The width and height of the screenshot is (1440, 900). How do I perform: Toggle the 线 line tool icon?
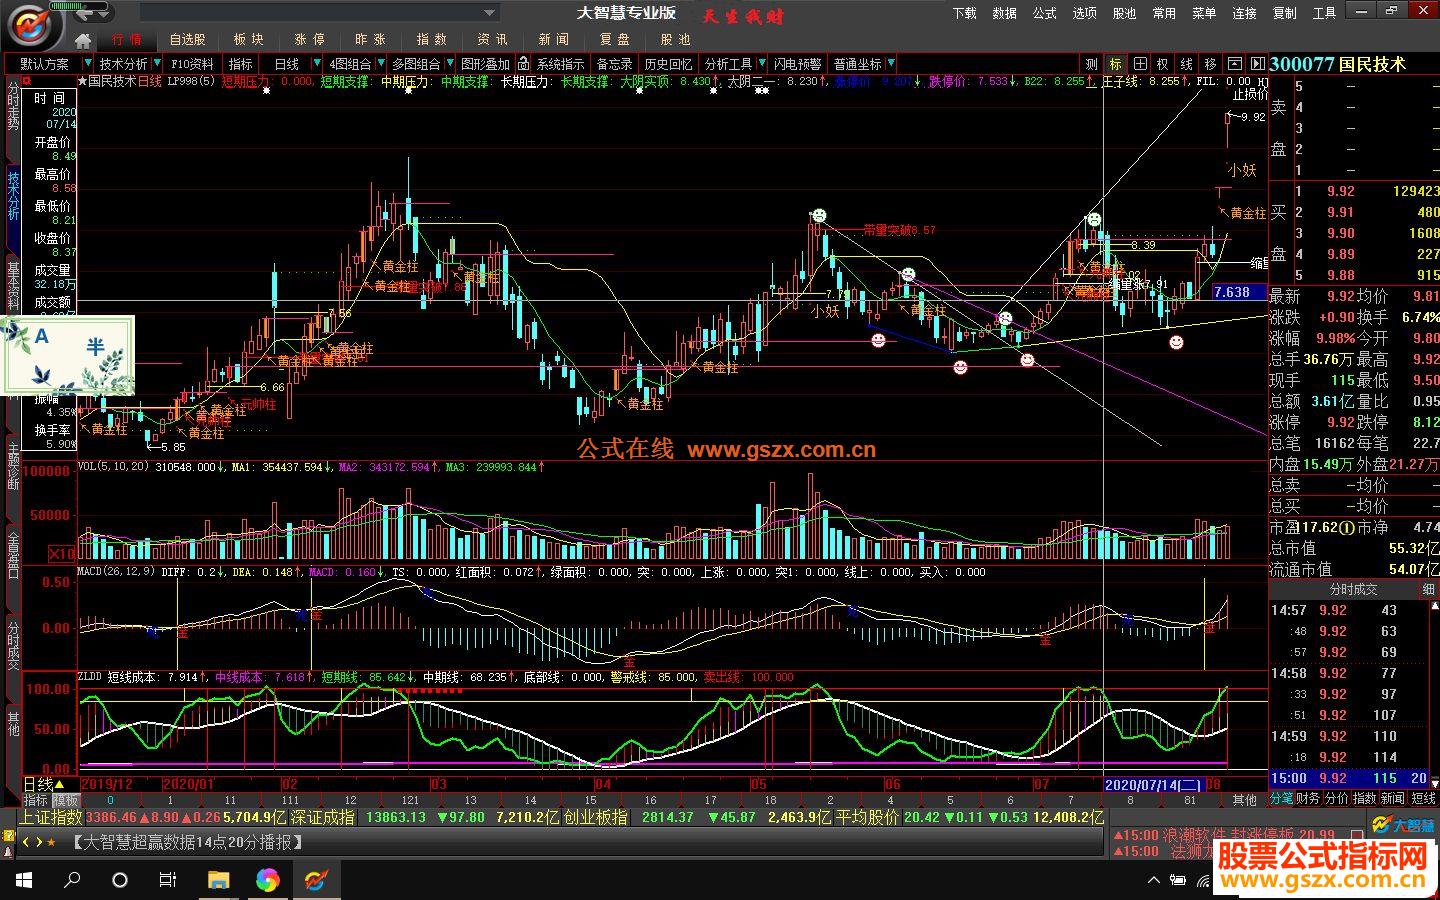(1187, 64)
